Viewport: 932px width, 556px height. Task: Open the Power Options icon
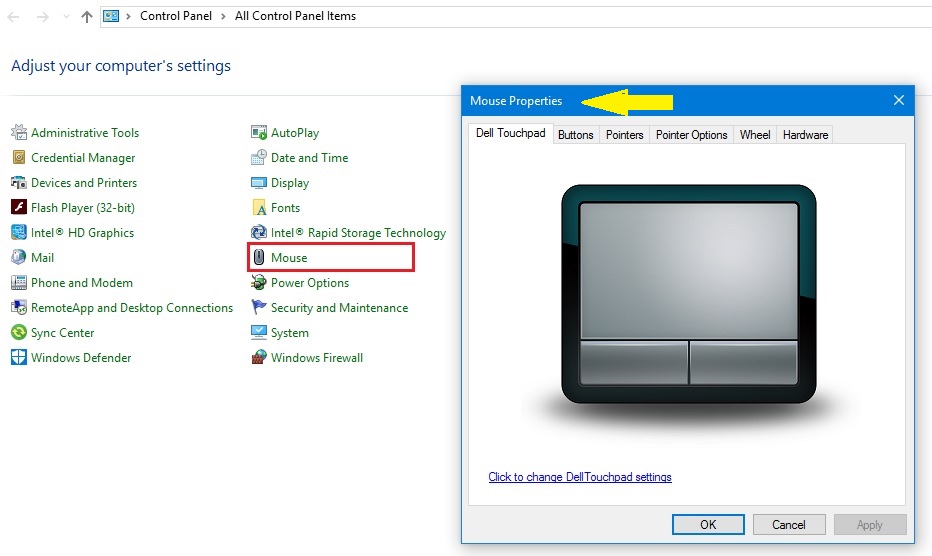[x=259, y=283]
